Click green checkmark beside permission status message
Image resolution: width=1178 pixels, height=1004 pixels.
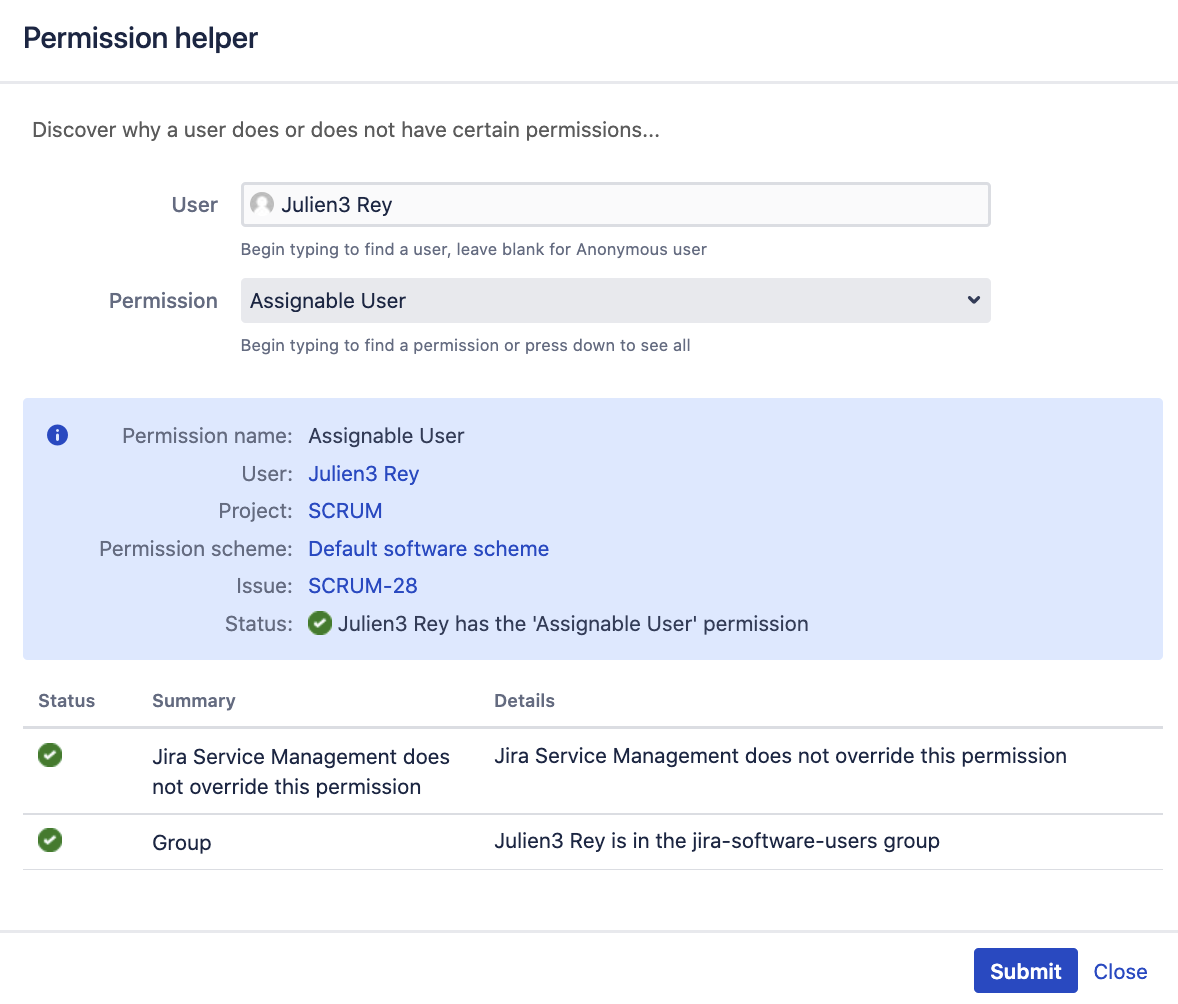pyautogui.click(x=320, y=624)
